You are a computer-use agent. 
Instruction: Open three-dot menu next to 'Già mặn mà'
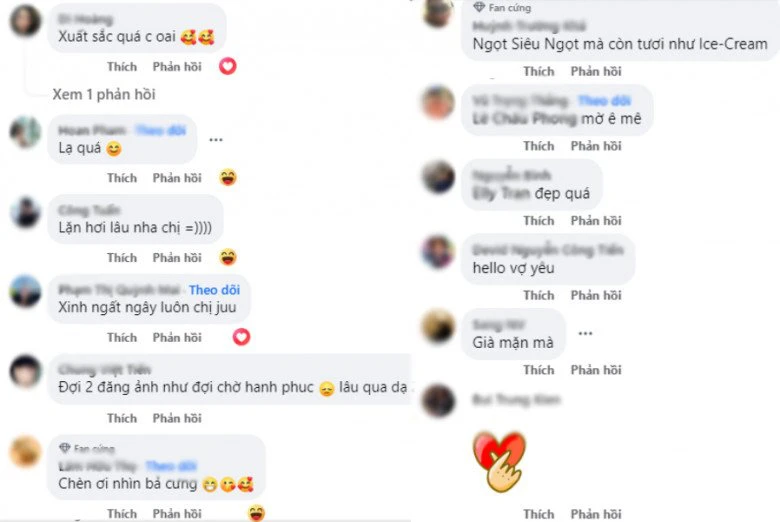tap(585, 333)
